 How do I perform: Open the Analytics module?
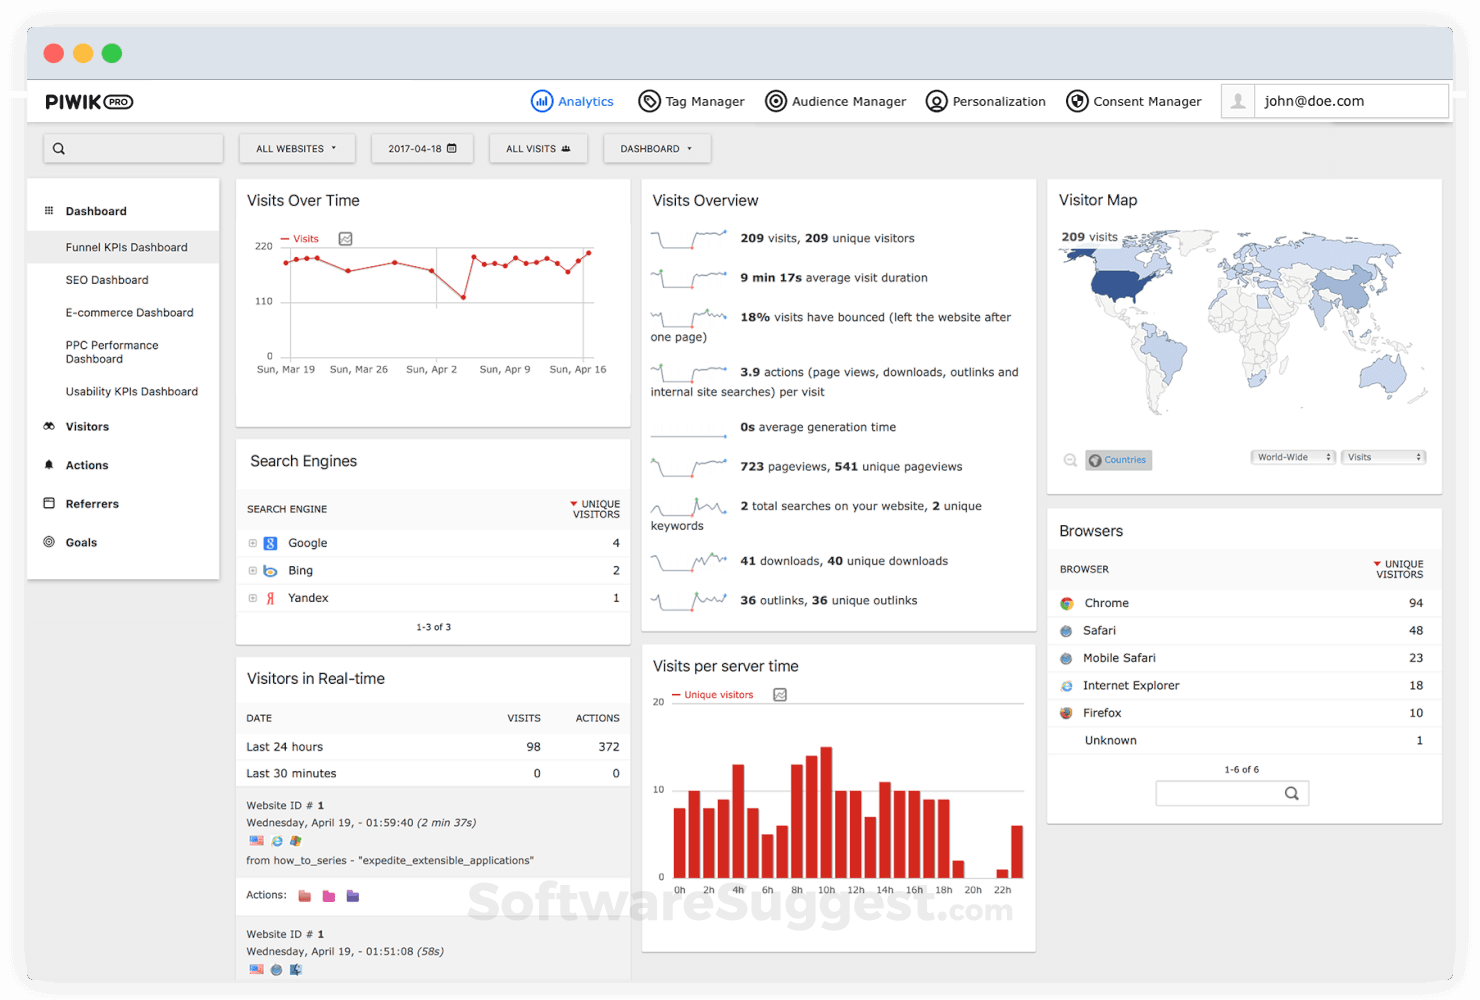(x=572, y=101)
